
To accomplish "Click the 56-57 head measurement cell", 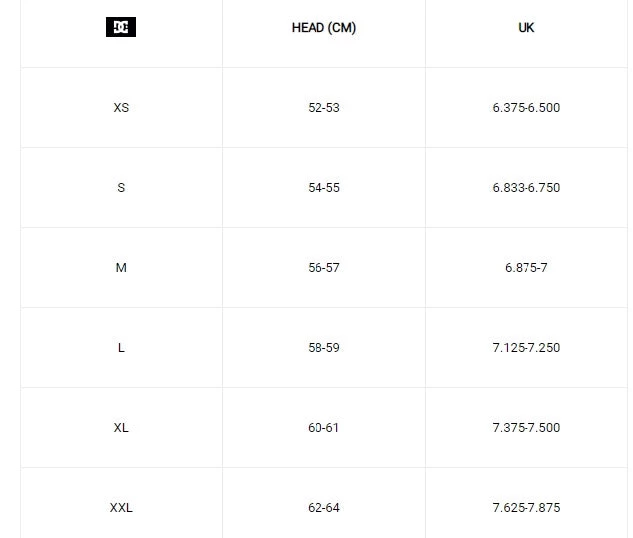I will pyautogui.click(x=324, y=268).
